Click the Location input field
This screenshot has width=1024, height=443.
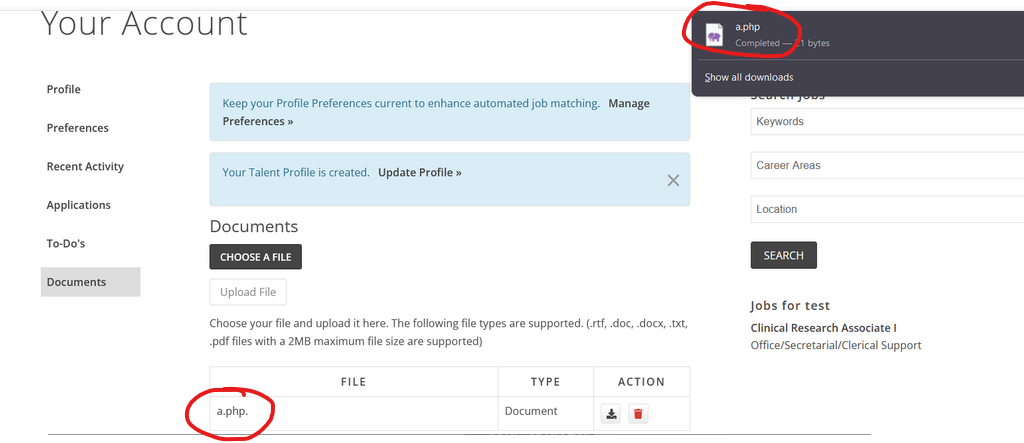pyautogui.click(x=885, y=209)
